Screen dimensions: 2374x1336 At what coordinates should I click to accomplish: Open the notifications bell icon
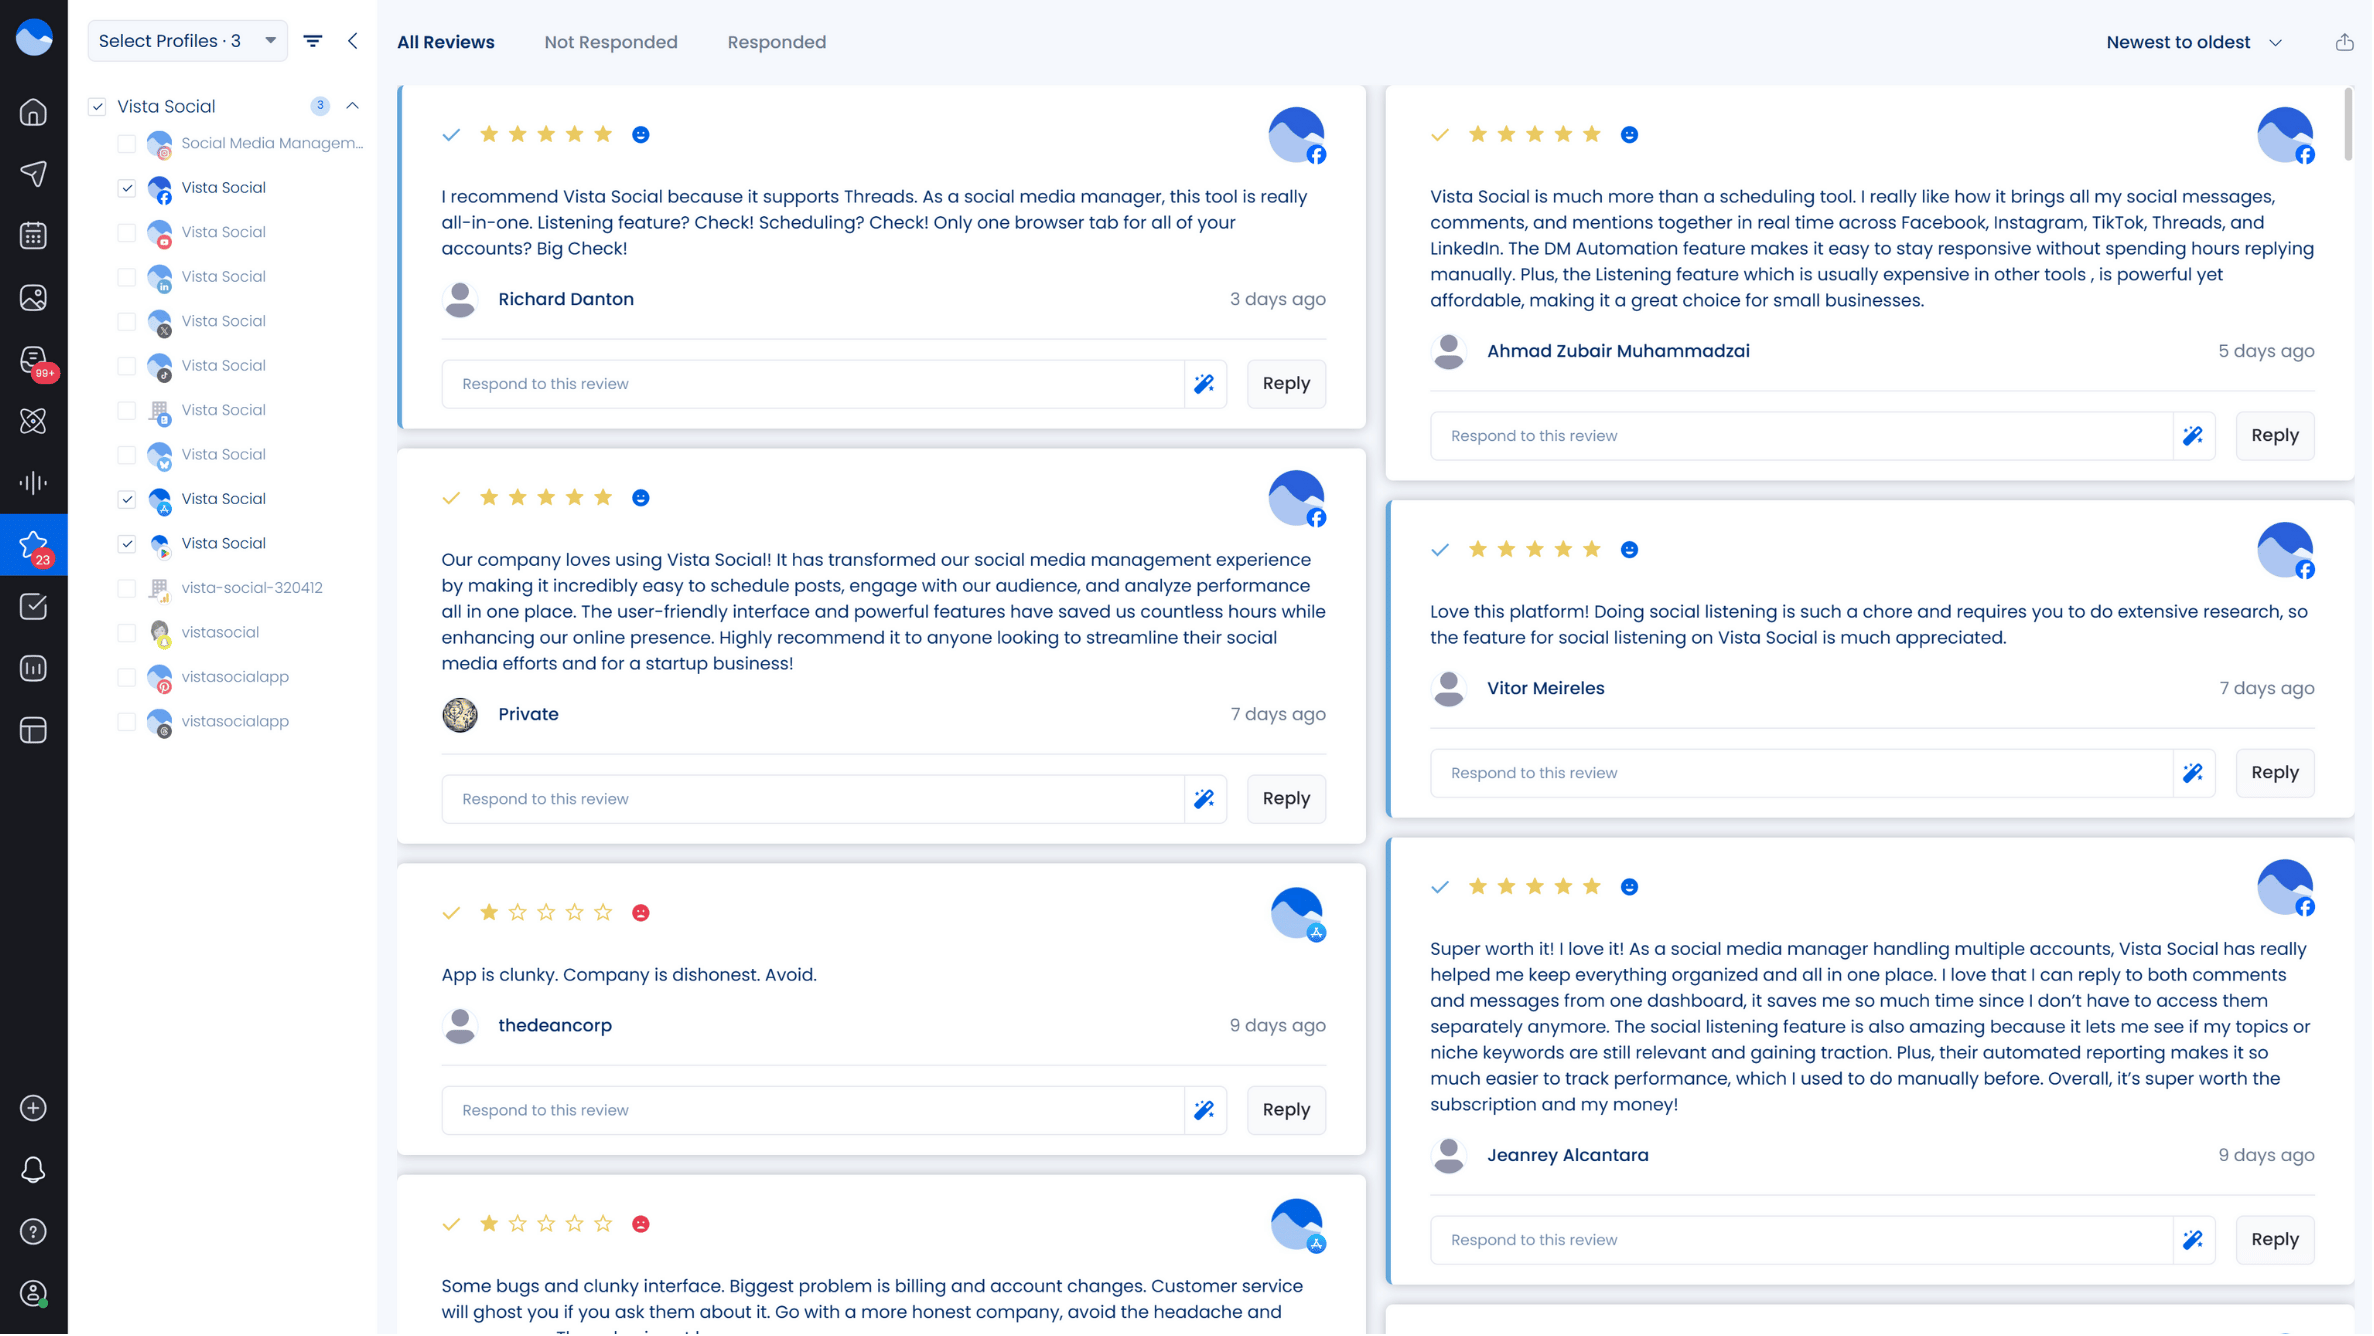pos(33,1170)
